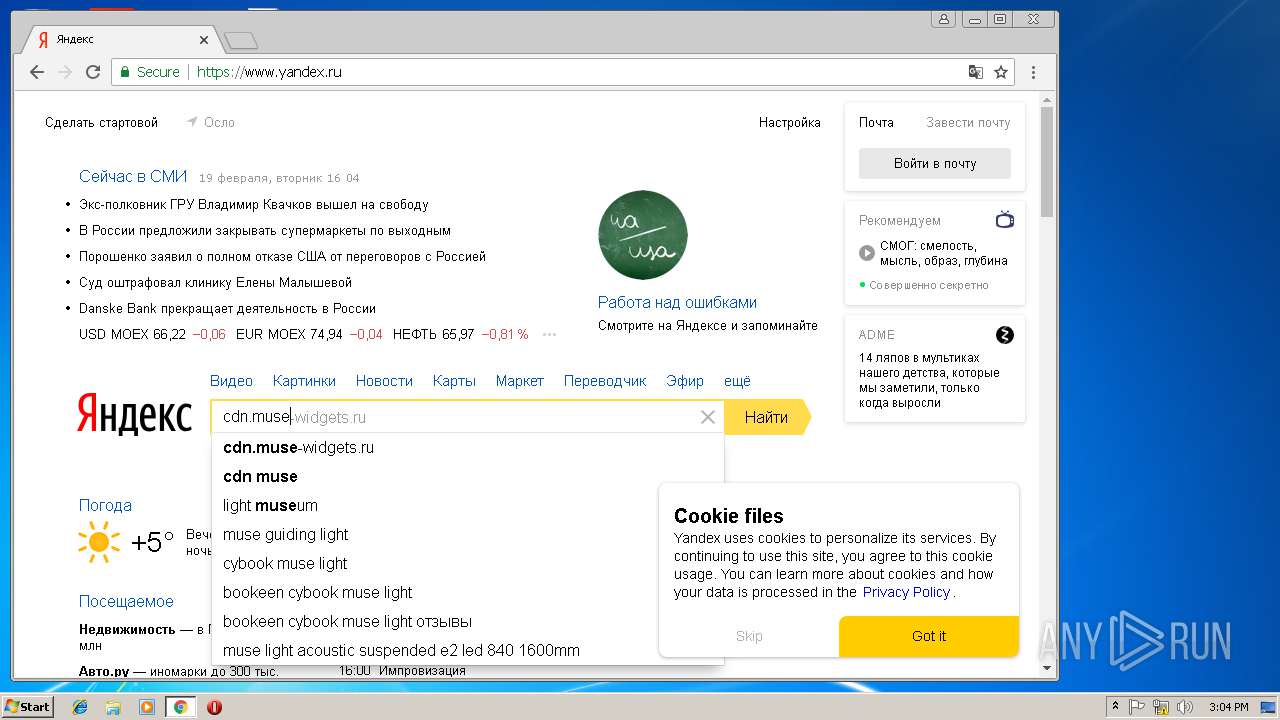Screen dimensions: 1280x720
Task: Open the Эфир service tab
Action: point(685,381)
